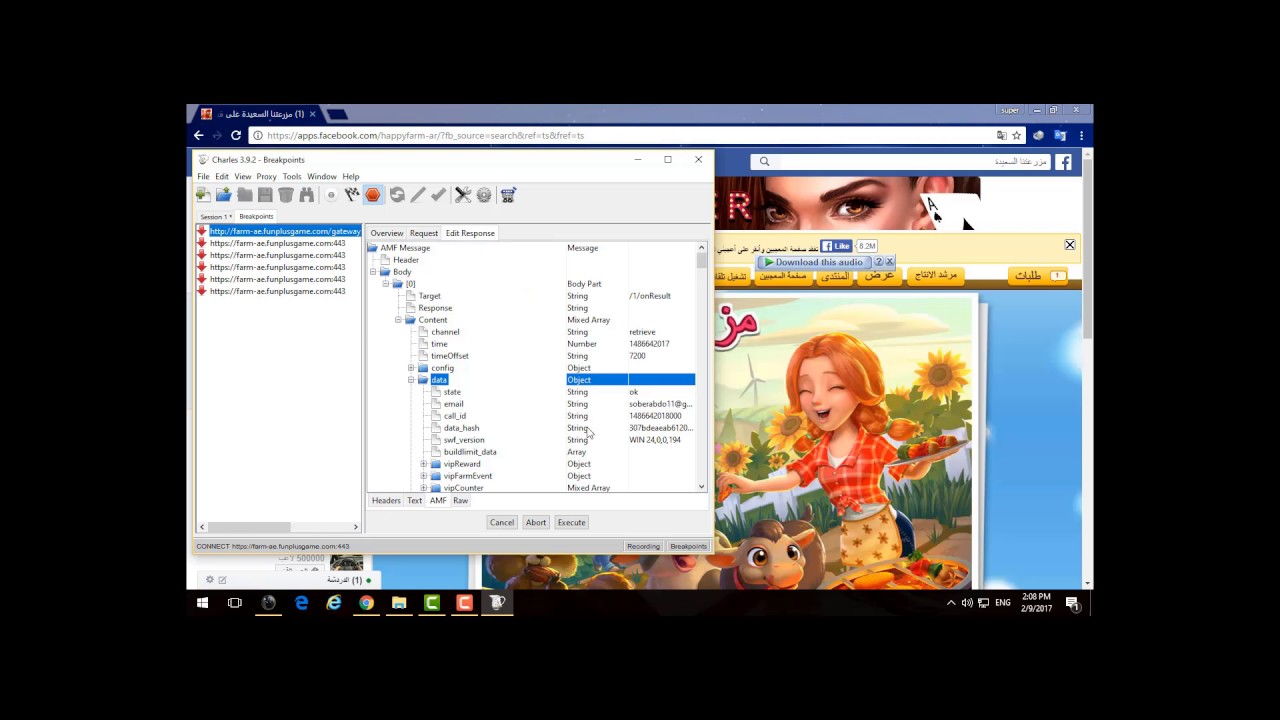Click the tools wrench icon
Screen dimensions: 1280x720
tap(462, 195)
